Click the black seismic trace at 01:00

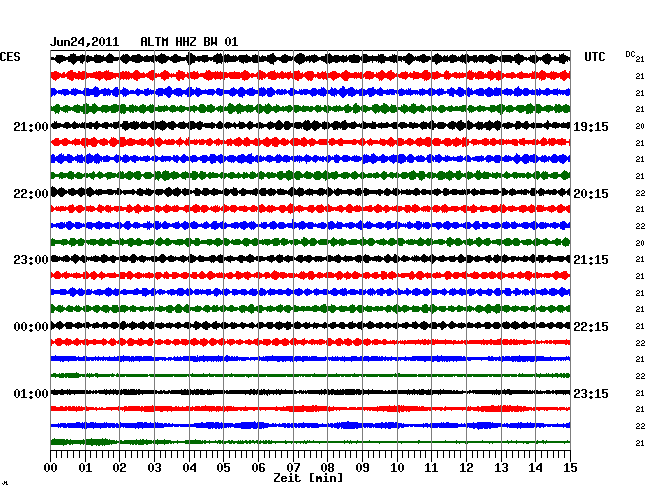[x=310, y=392]
